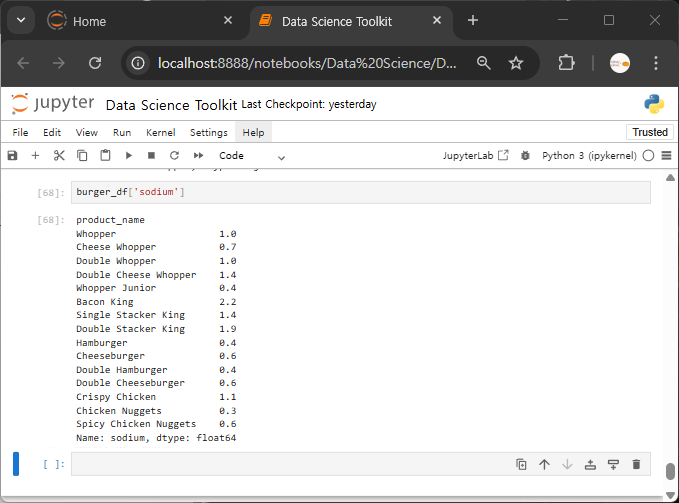Screen dimensions: 679x503
Task: Go forward in browser history
Action: [x=58, y=63]
